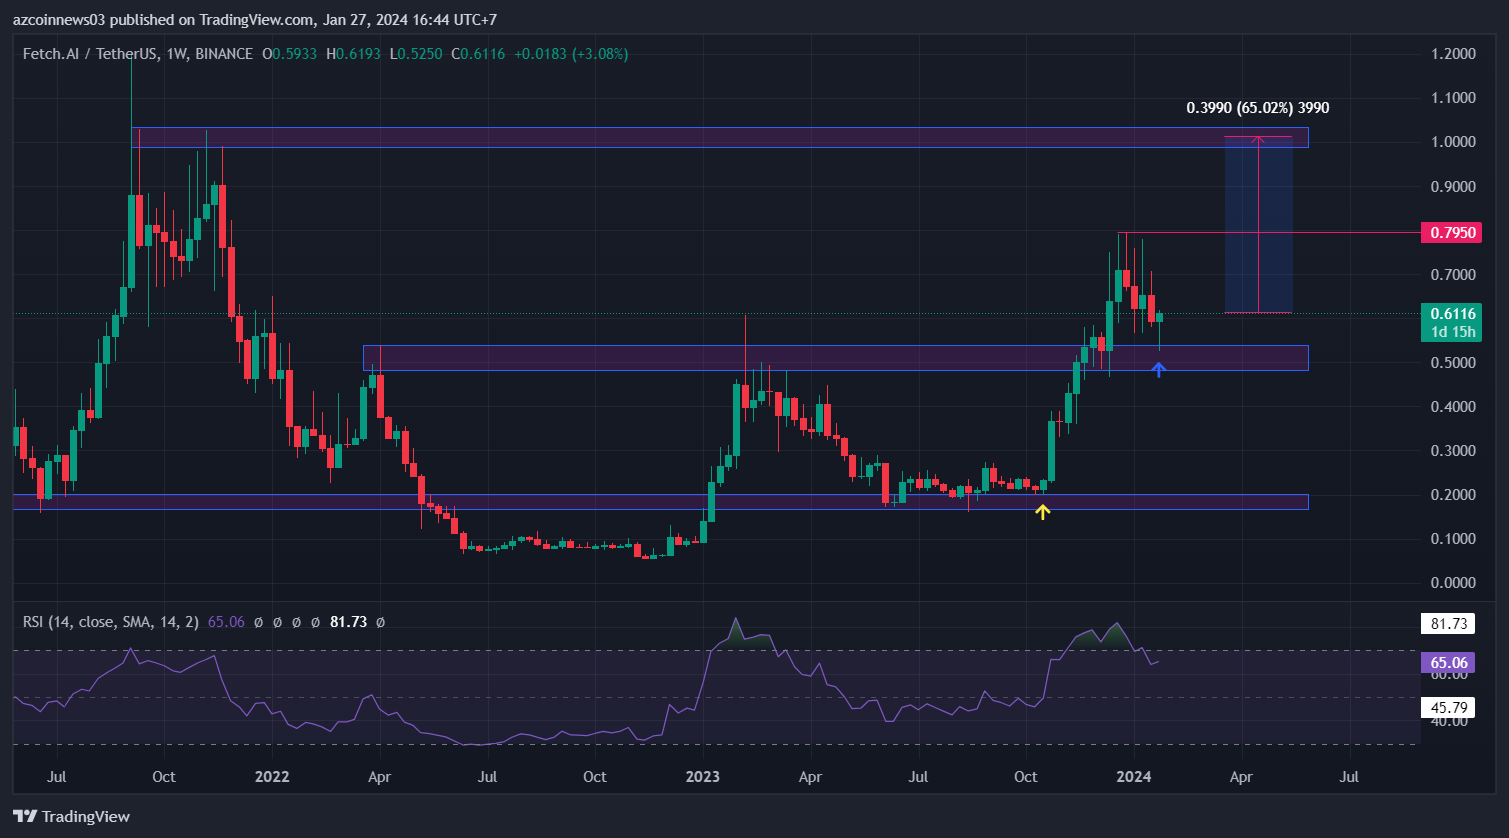This screenshot has height=838, width=1509.
Task: Select the yellow up arrow marker
Action: (1043, 512)
